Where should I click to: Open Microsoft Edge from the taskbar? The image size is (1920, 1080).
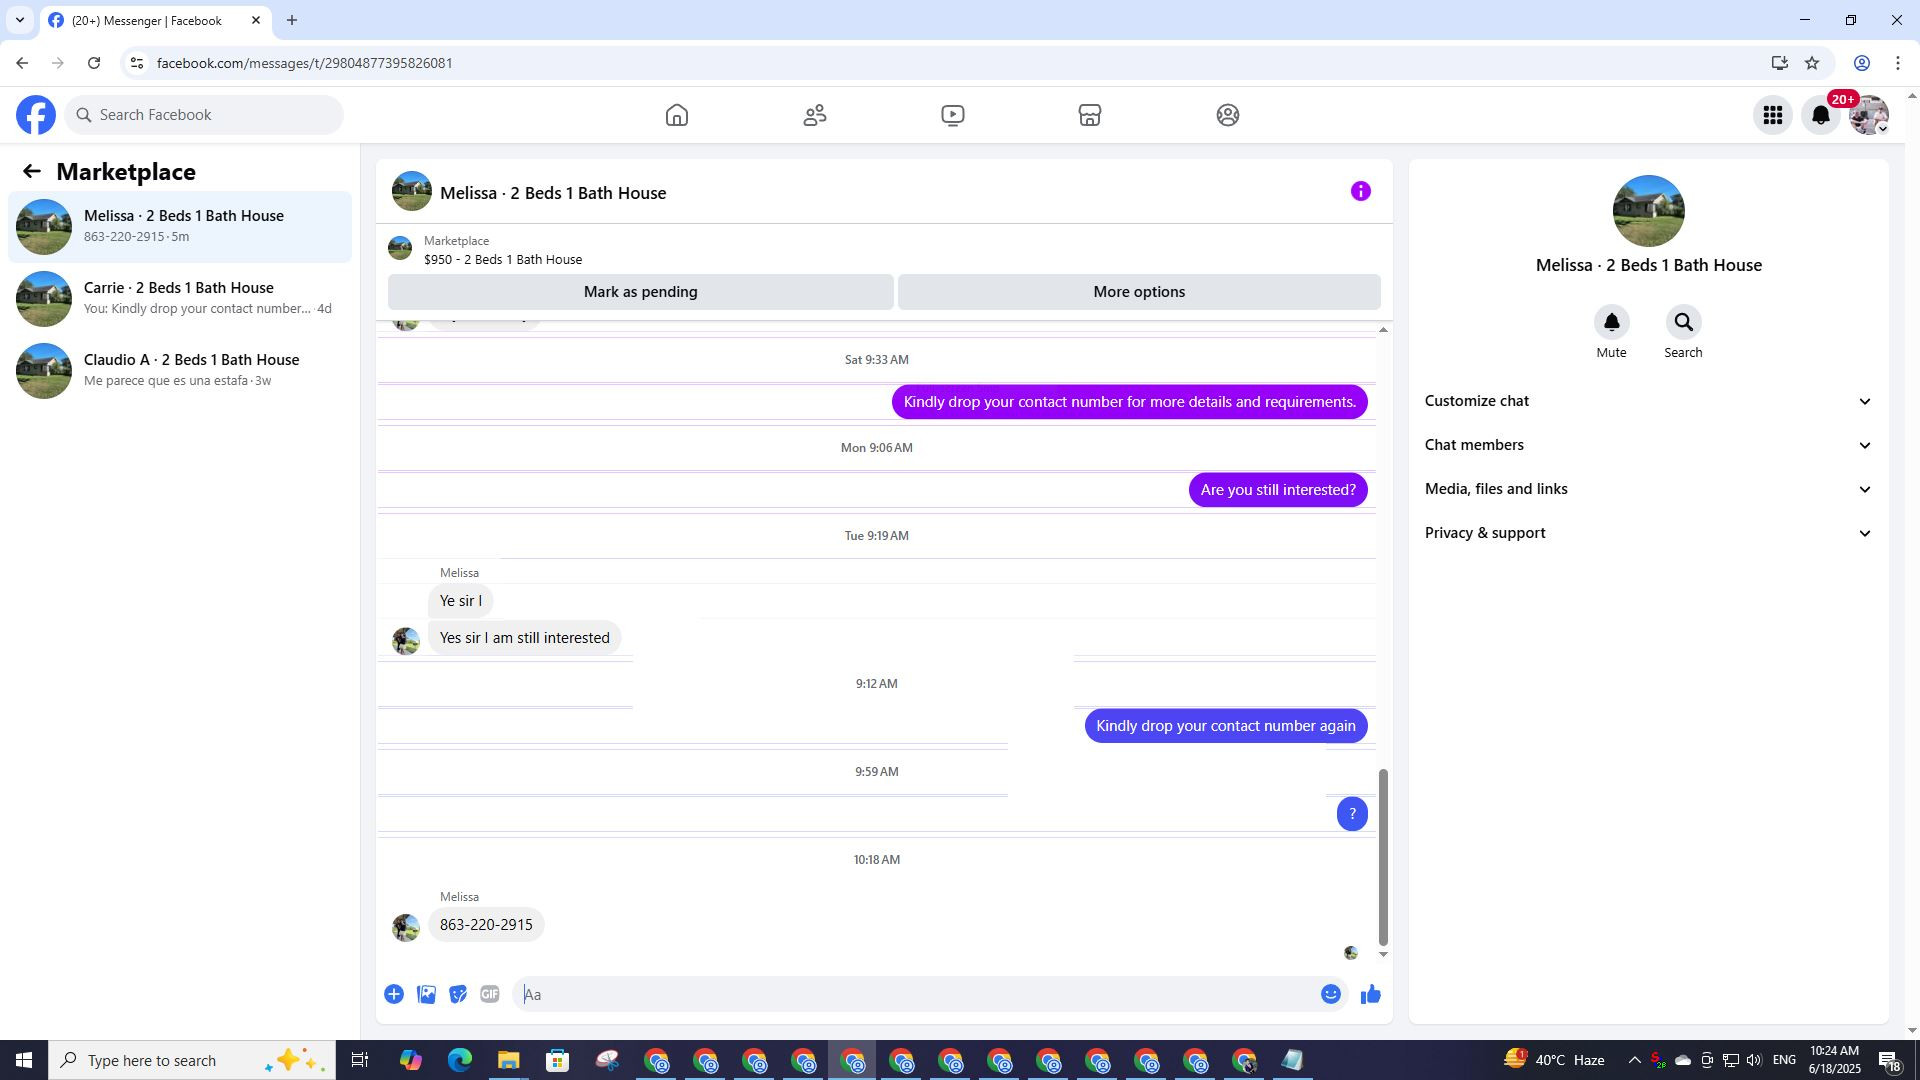click(460, 1060)
